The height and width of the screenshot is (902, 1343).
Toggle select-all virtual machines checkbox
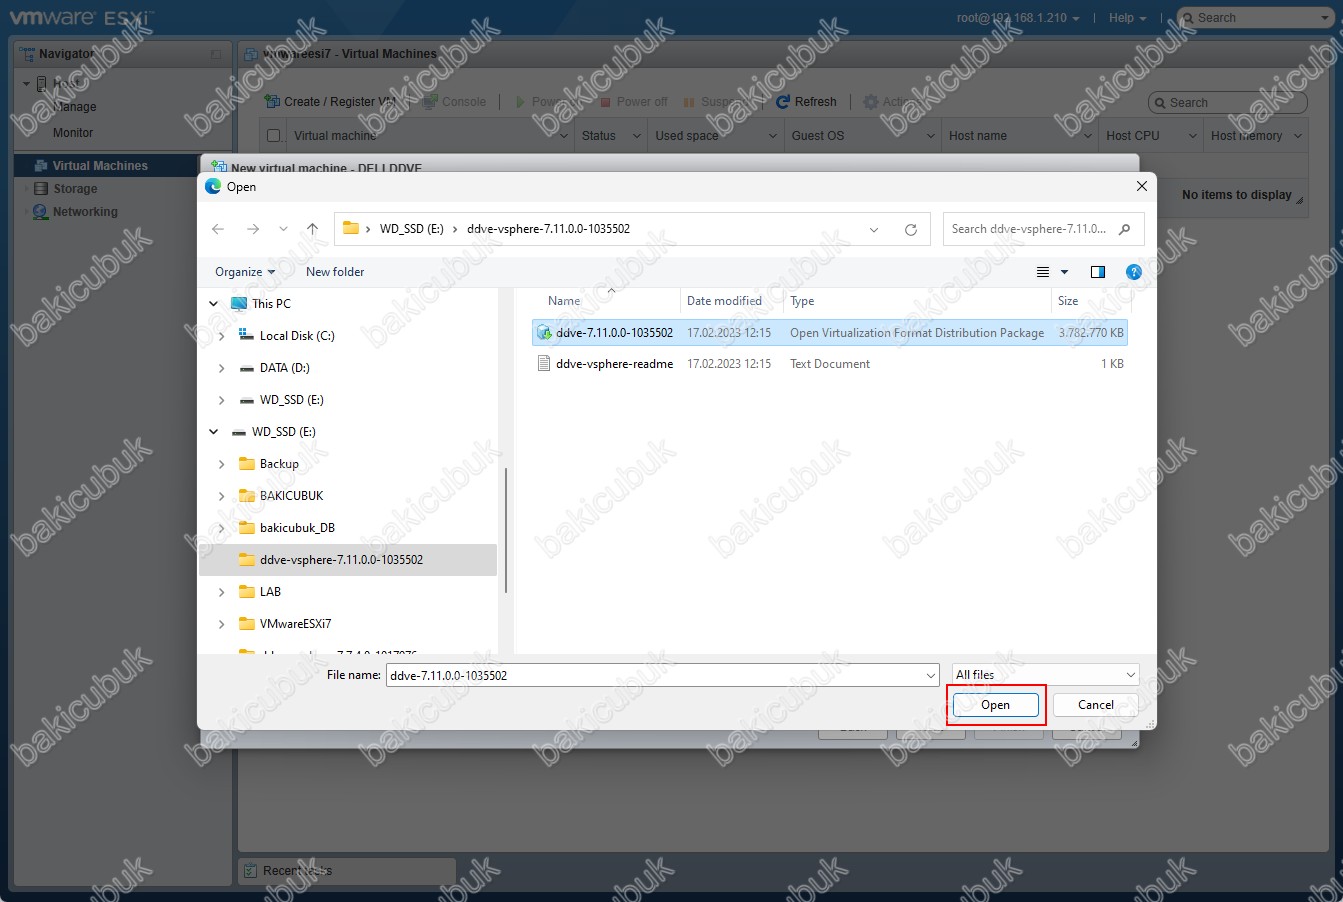pyautogui.click(x=273, y=136)
